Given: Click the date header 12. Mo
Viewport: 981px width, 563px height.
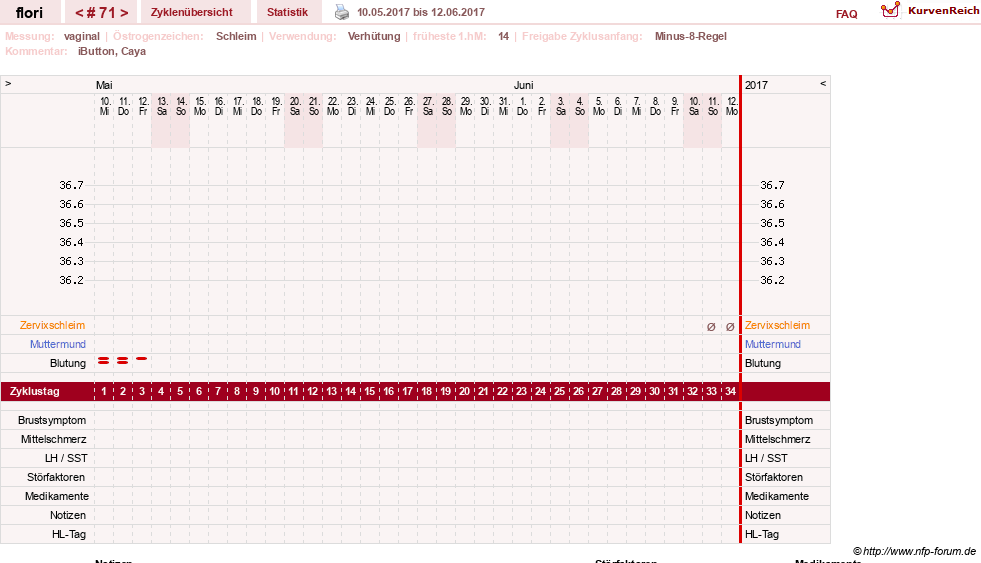Looking at the screenshot, I should pyautogui.click(x=731, y=106).
